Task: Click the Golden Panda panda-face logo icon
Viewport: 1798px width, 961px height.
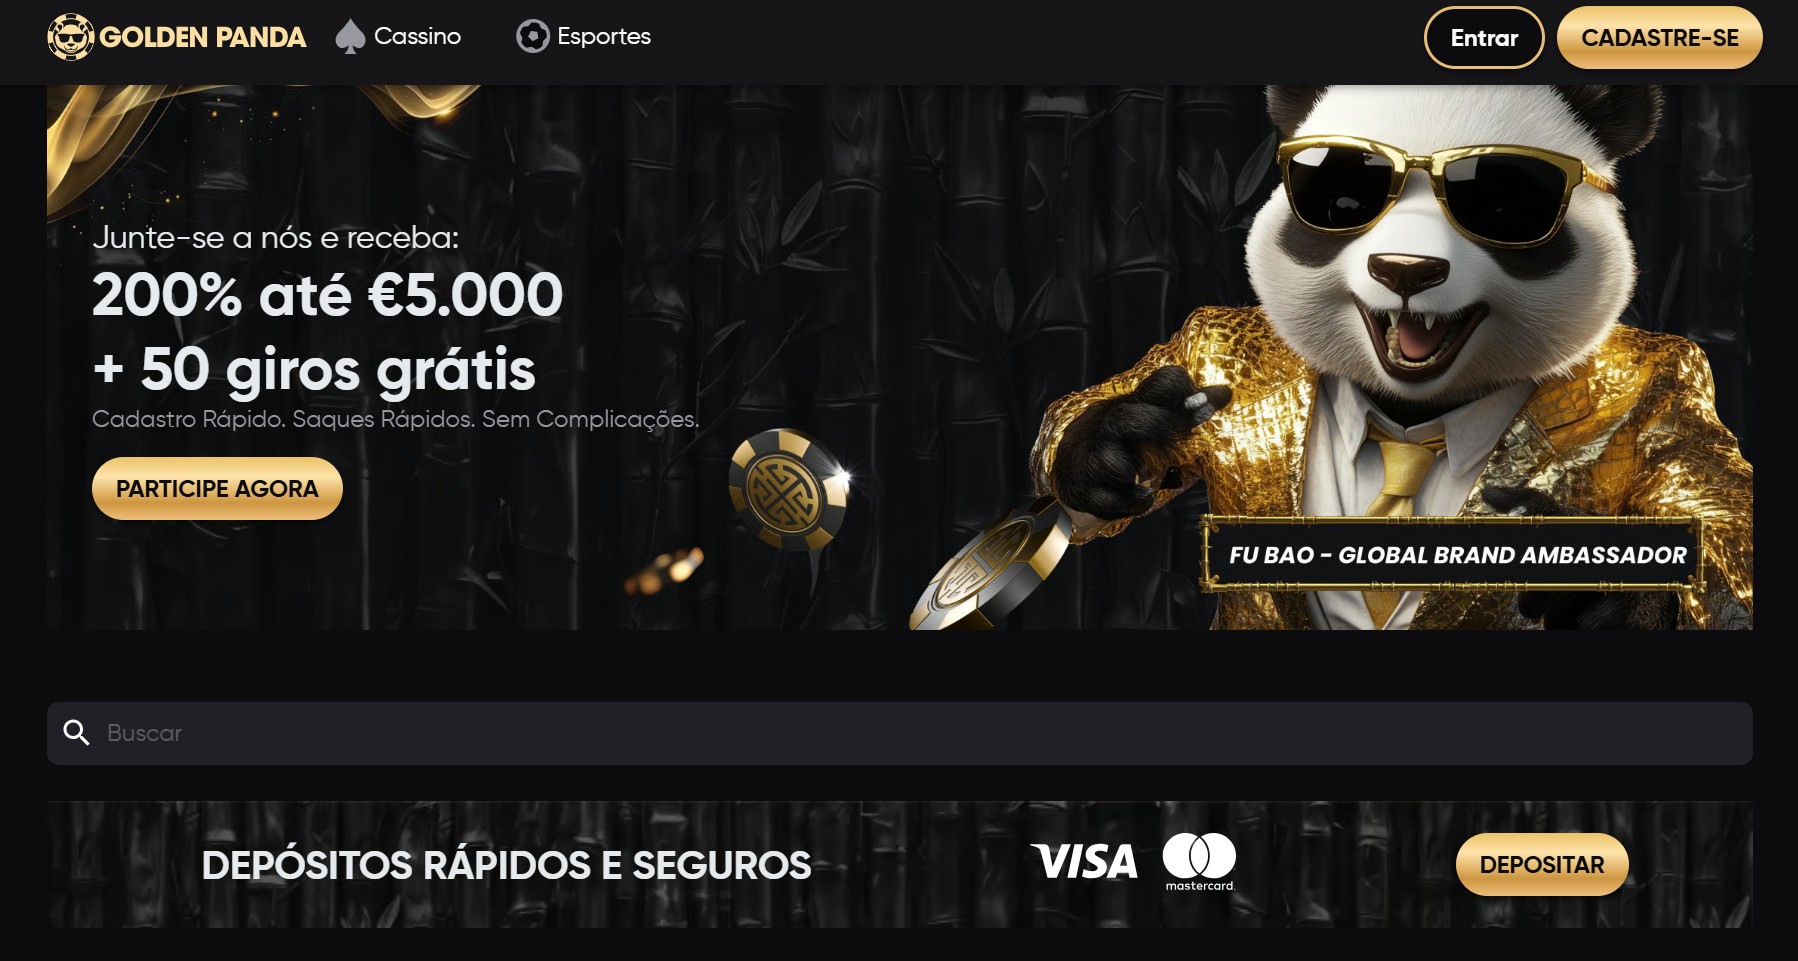Action: pyautogui.click(x=70, y=37)
